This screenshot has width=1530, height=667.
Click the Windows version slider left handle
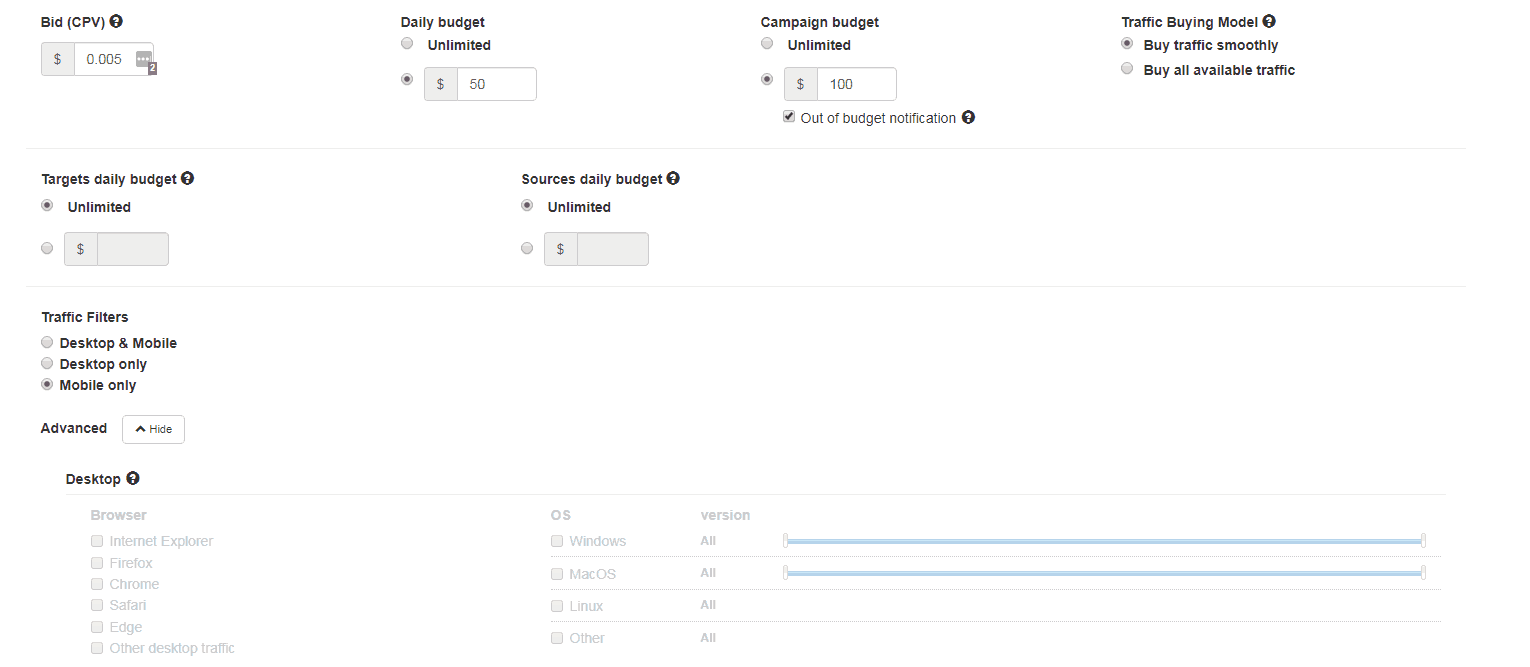[x=786, y=541]
